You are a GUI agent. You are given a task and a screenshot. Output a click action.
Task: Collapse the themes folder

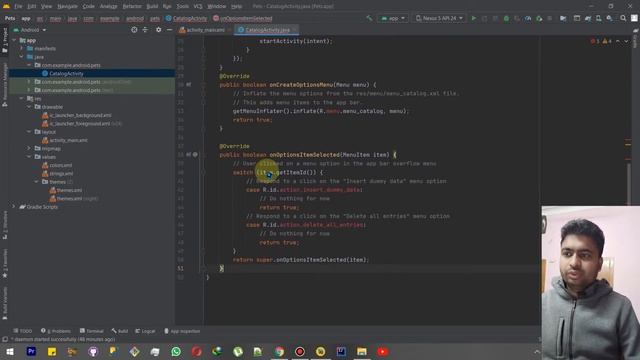[36, 182]
